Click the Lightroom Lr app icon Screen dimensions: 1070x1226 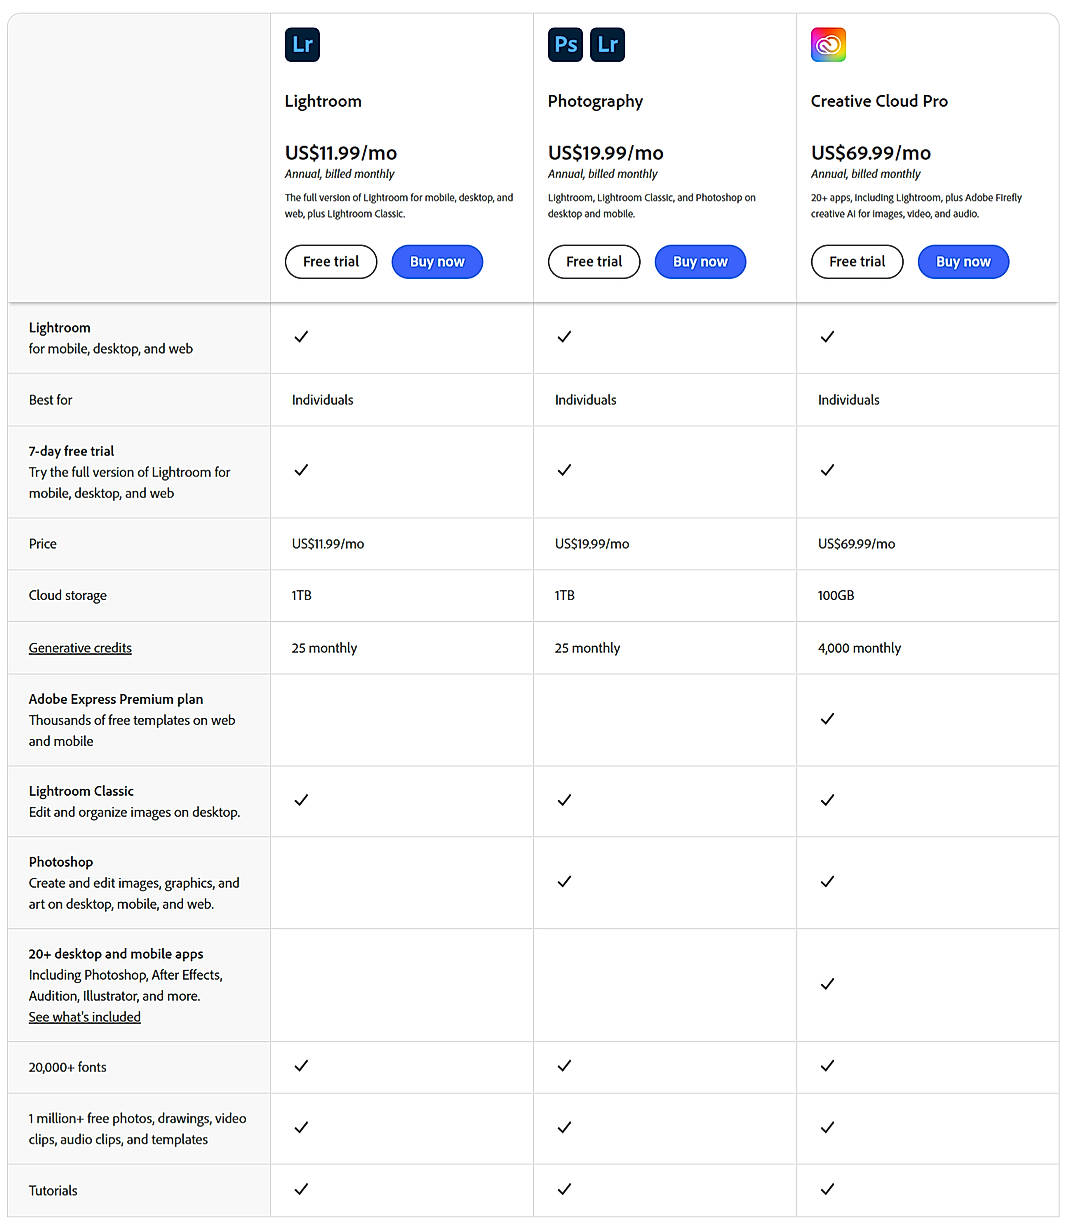point(302,44)
